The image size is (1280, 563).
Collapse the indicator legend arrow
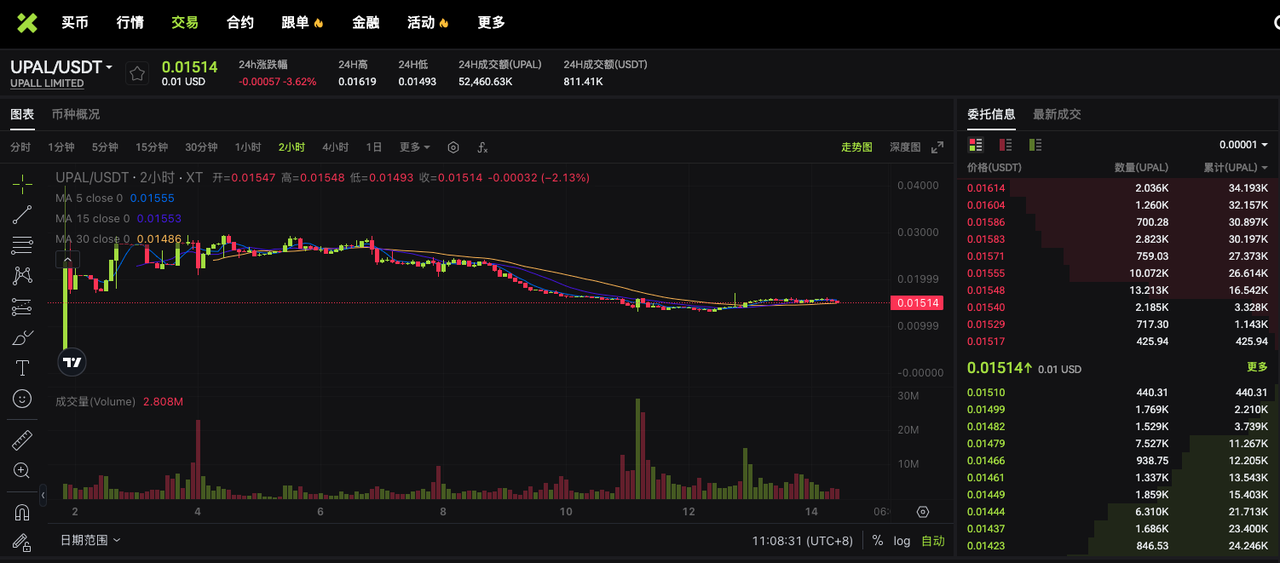[68, 260]
